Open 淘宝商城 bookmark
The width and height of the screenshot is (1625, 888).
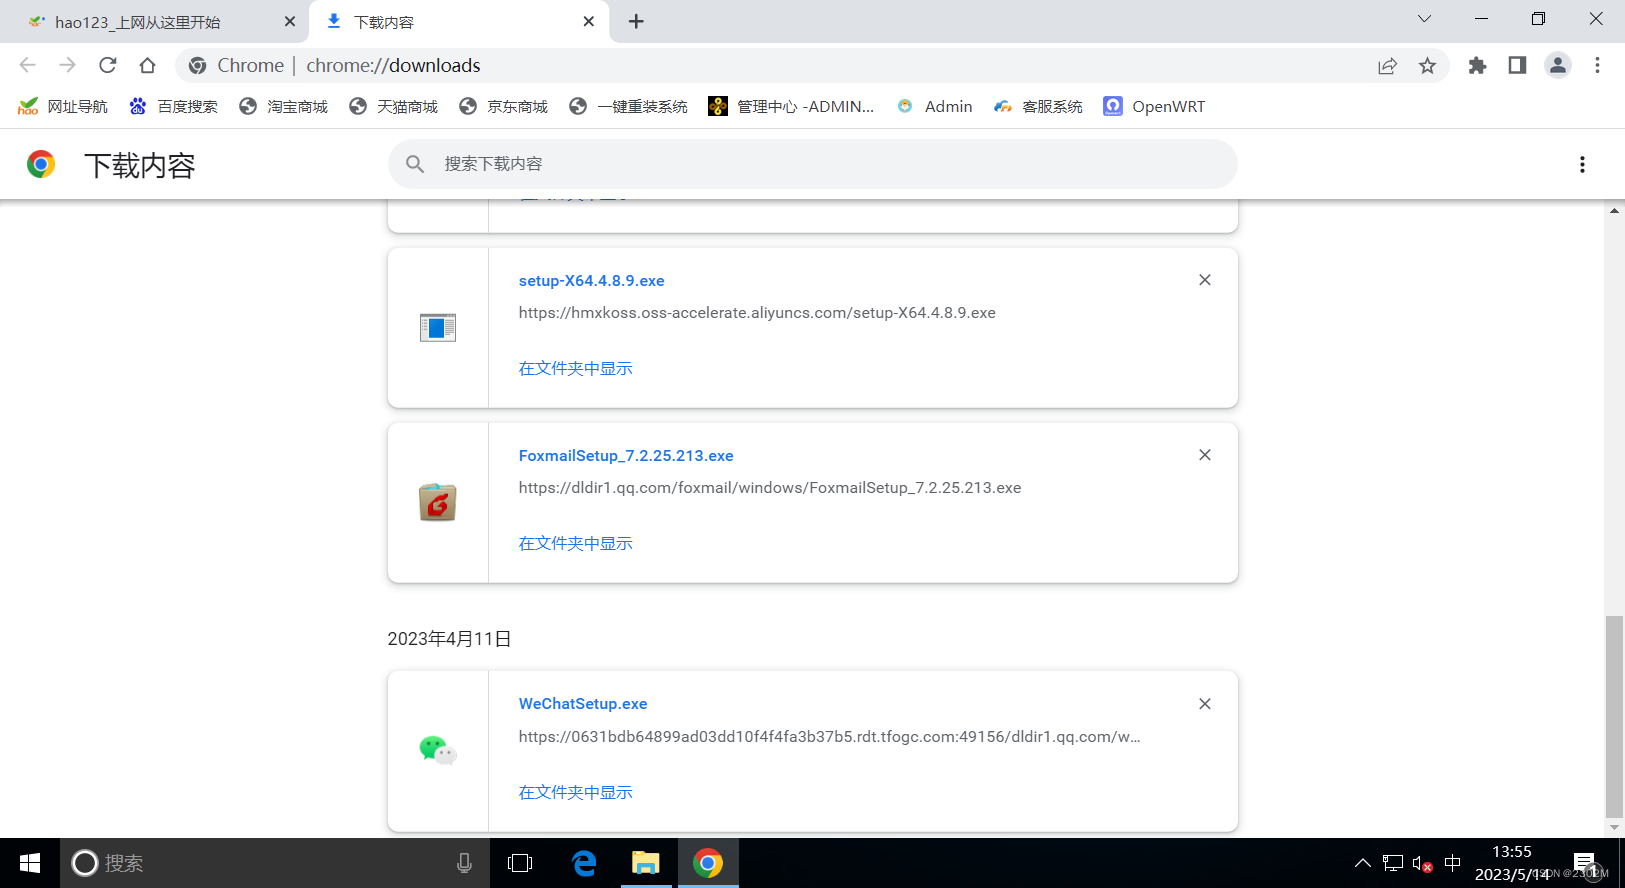[x=283, y=107]
